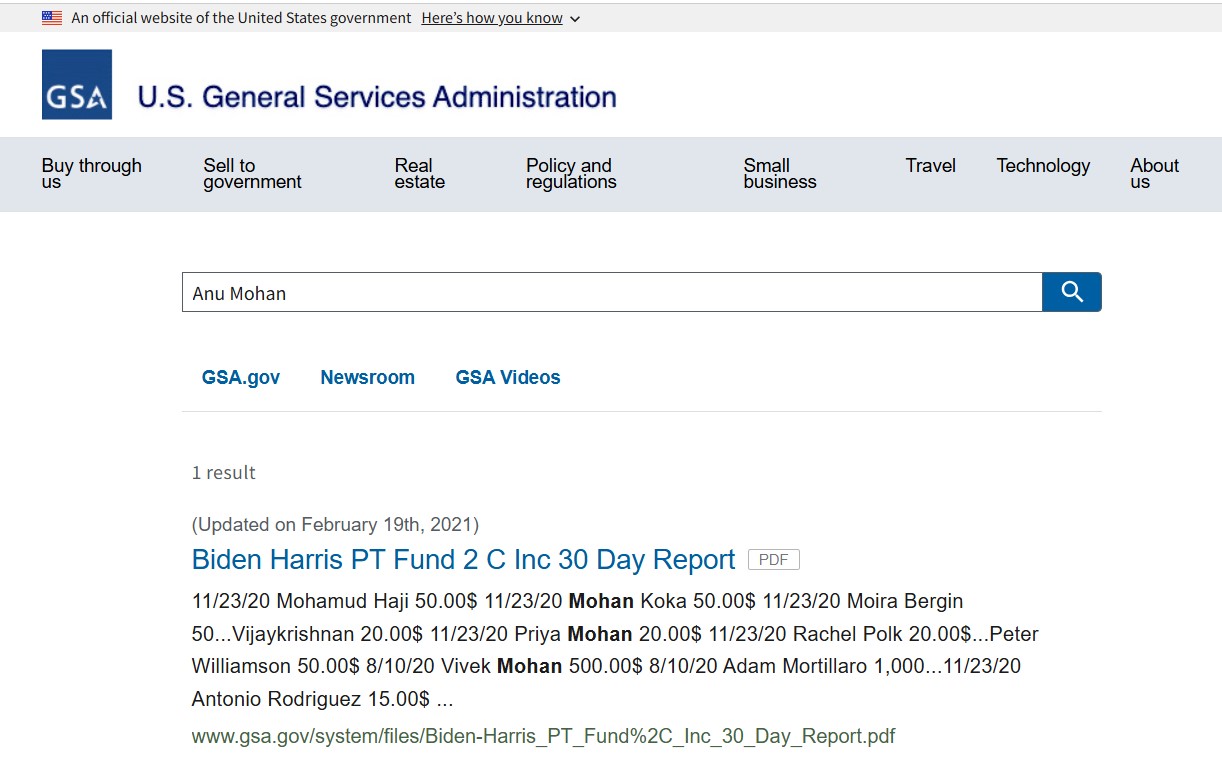Open the Travel navigation menu
The width and height of the screenshot is (1222, 763).
(931, 166)
